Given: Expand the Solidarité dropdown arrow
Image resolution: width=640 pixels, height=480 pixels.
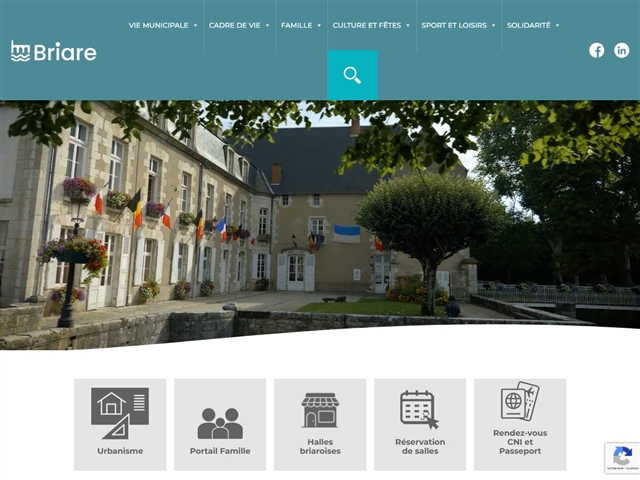Looking at the screenshot, I should [x=557, y=25].
